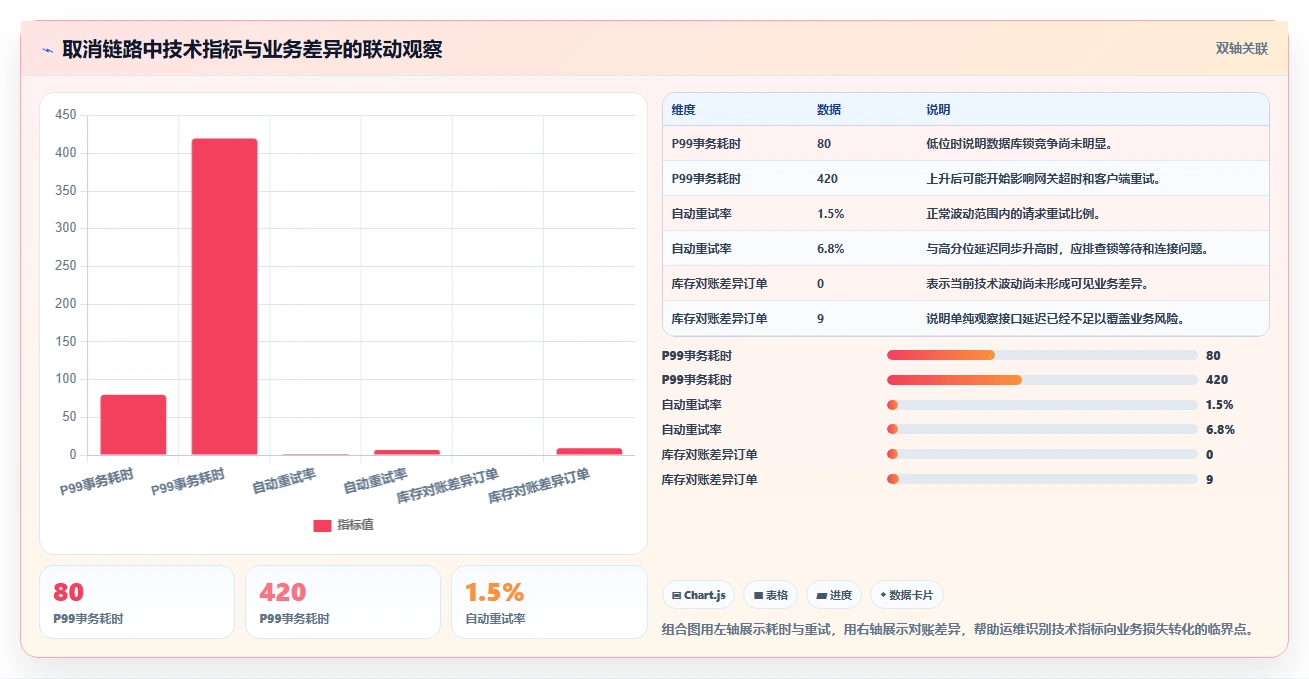Click the 双轴关联 tag in the header

click(x=1241, y=49)
